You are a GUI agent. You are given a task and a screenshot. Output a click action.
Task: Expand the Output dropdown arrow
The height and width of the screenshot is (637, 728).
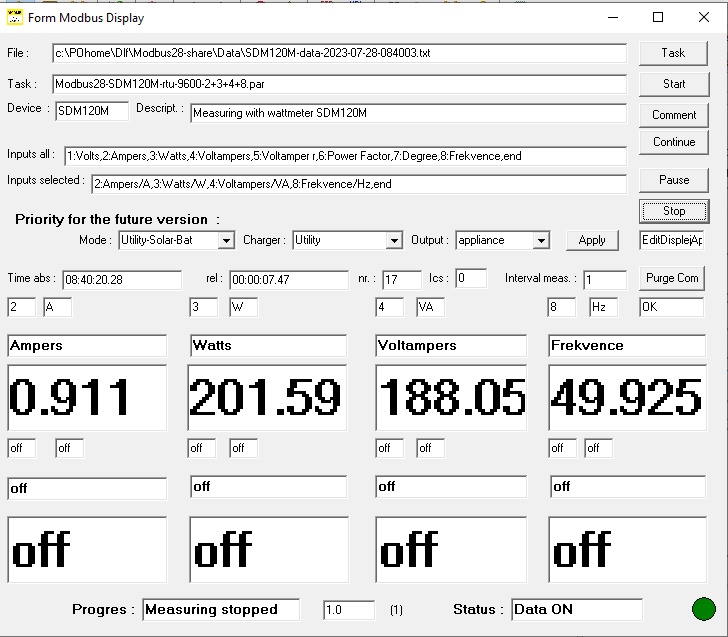coord(541,240)
